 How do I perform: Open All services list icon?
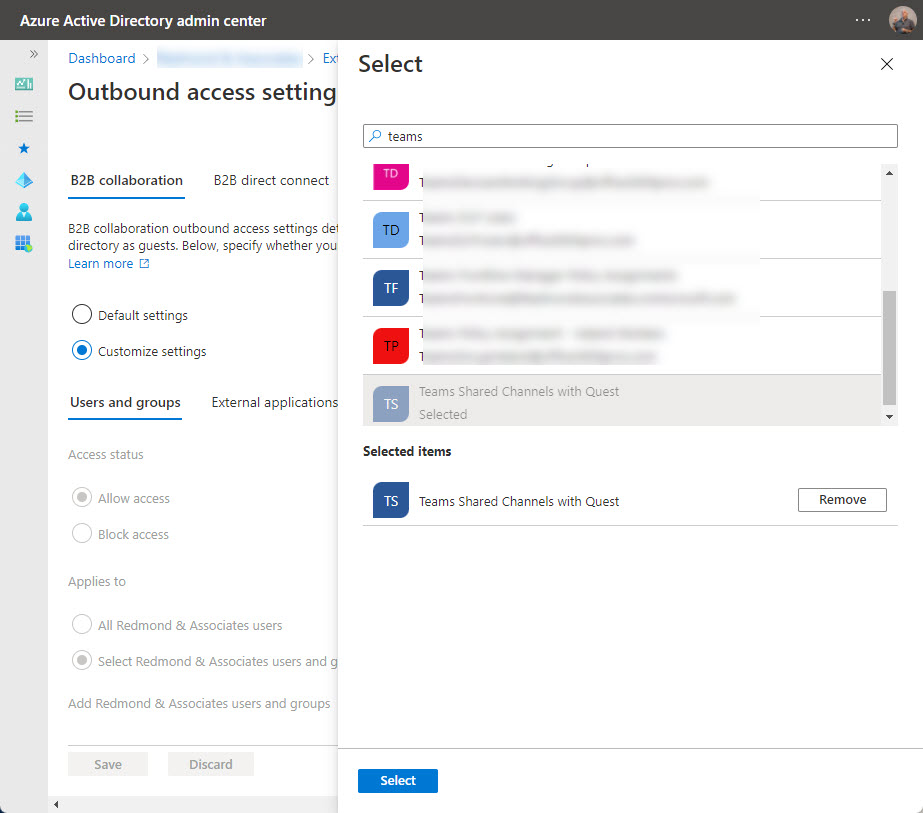(x=24, y=115)
